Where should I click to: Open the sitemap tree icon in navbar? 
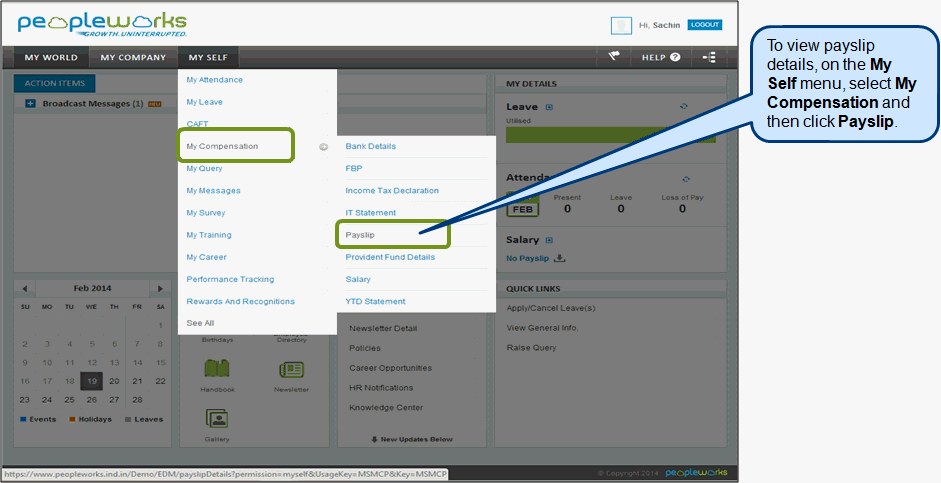coord(709,57)
